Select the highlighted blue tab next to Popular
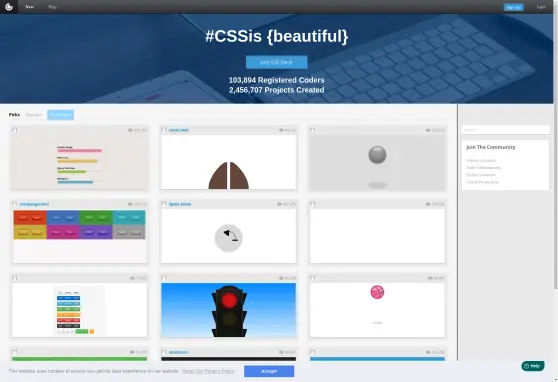Viewport: 558px width, 382px height. click(x=60, y=115)
